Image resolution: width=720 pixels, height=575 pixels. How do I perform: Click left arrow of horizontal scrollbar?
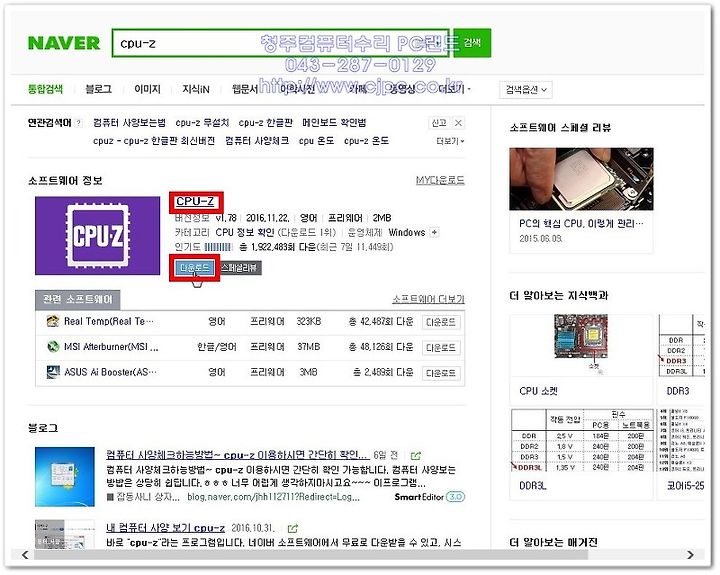point(25,555)
